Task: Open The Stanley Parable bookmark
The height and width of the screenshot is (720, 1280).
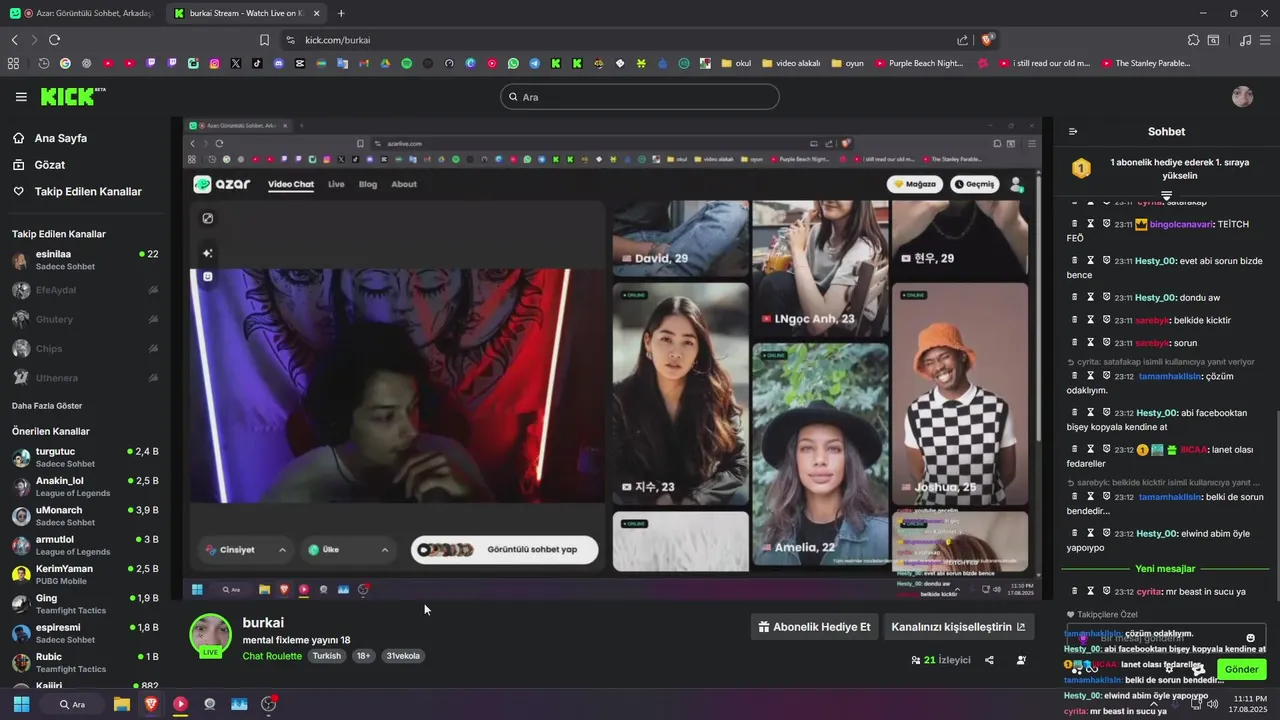Action: (x=1145, y=63)
